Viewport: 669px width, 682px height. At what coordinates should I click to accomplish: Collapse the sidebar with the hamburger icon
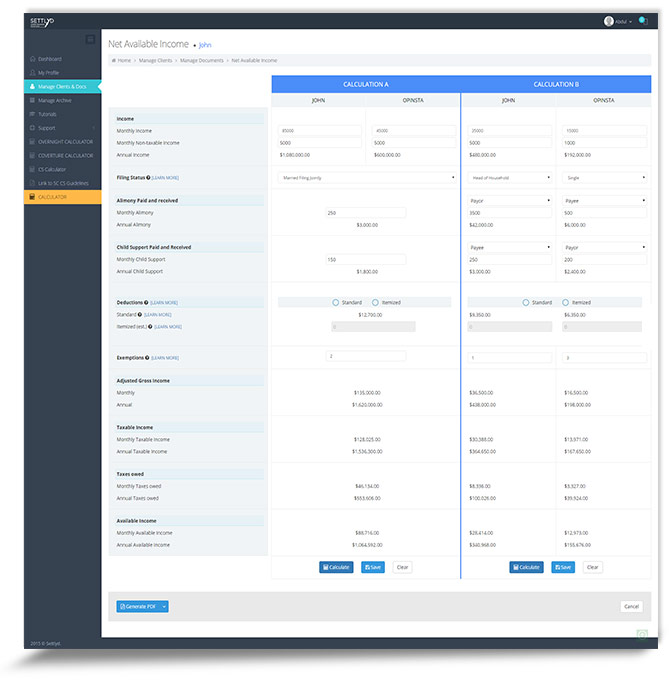[90, 39]
